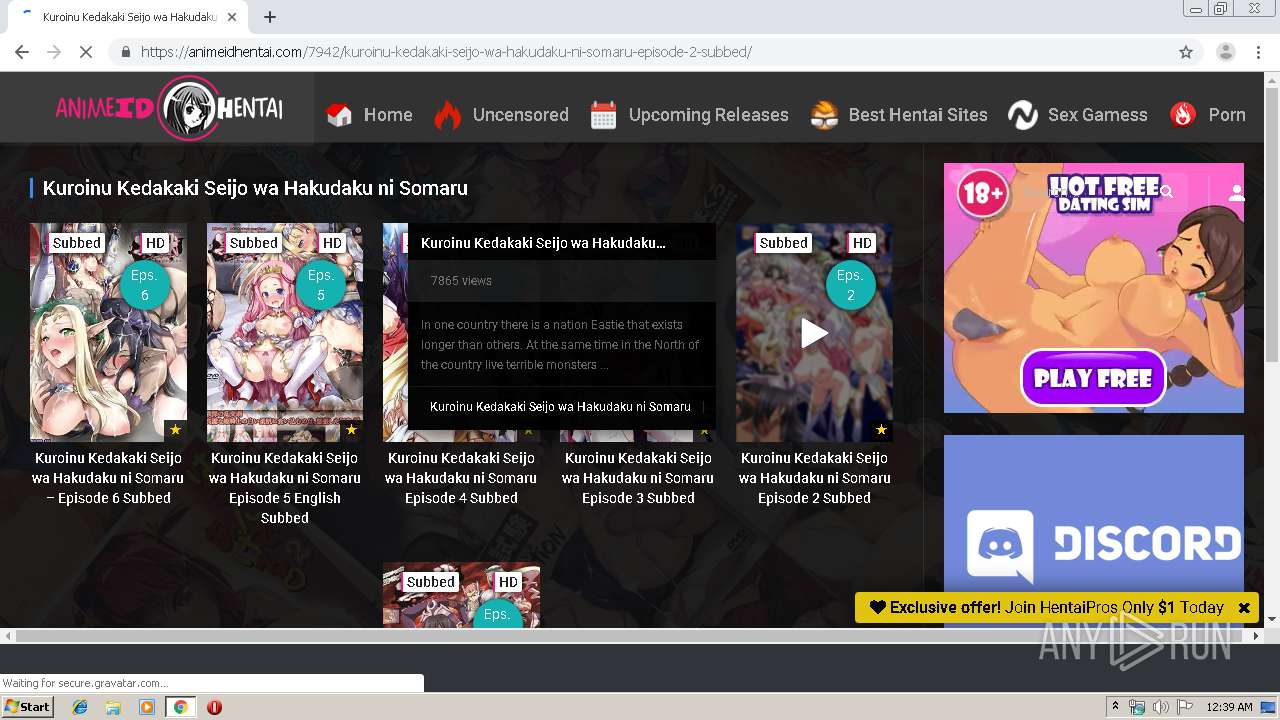
Task: Click the vertical scrollbar down arrow
Action: 1272,620
